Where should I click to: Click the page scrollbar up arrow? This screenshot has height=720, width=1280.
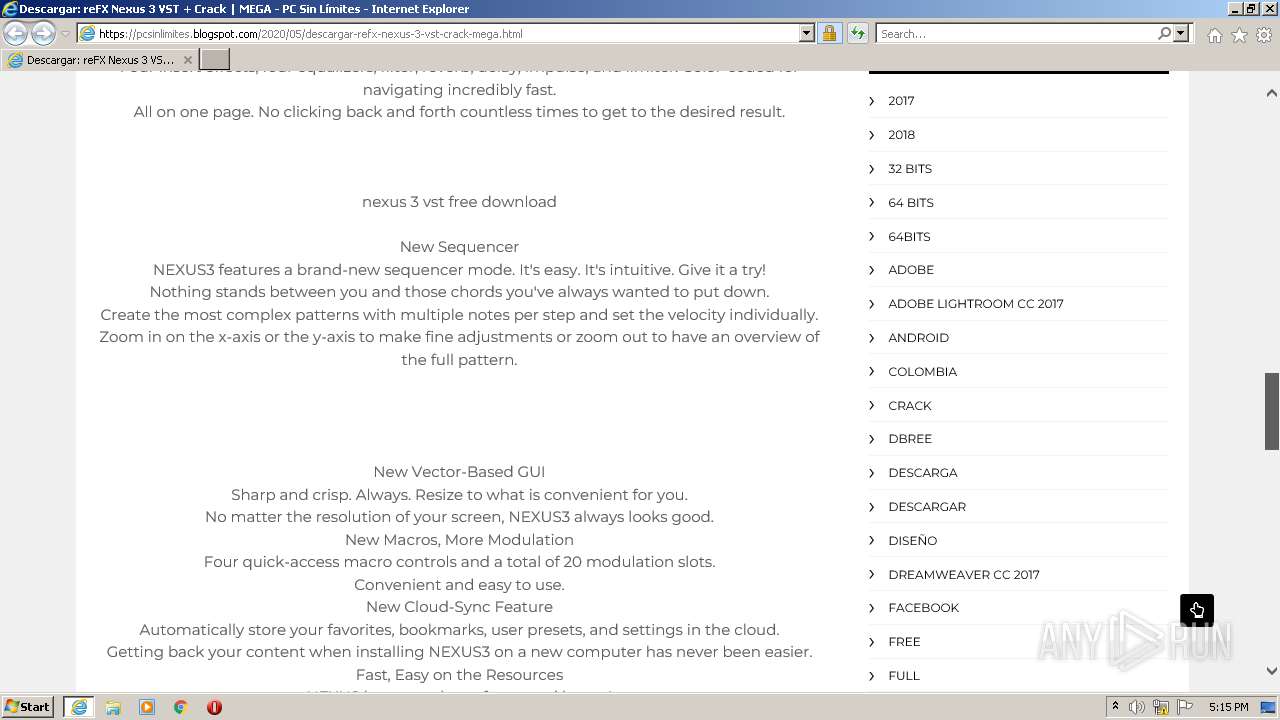tap(1271, 93)
